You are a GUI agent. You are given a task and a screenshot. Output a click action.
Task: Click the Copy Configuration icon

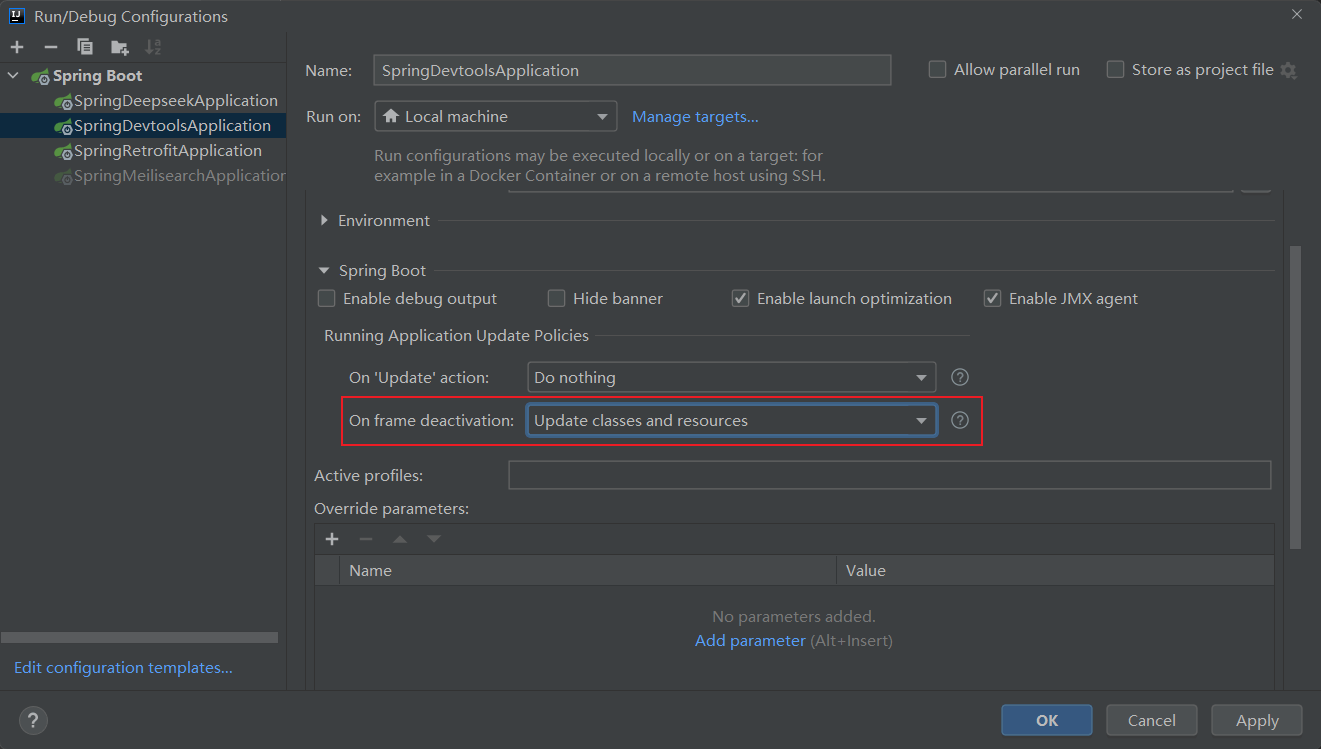click(85, 47)
